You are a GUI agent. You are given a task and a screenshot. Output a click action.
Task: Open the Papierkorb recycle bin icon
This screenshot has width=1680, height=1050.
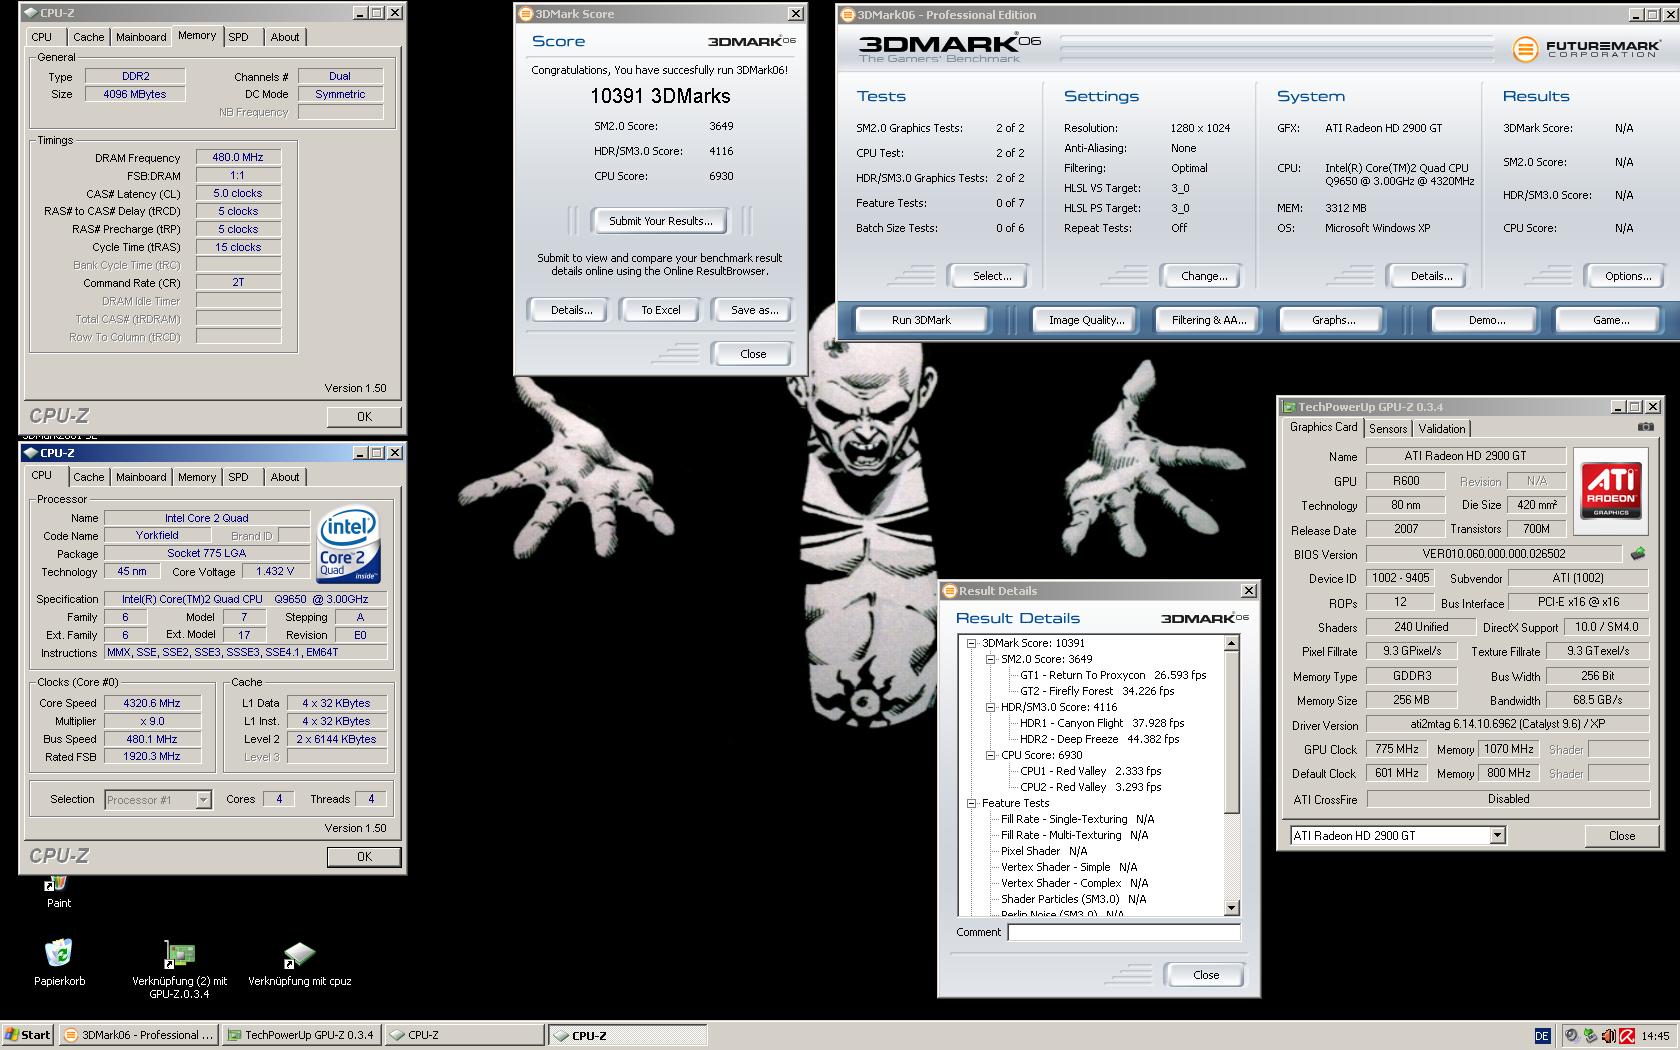(59, 962)
